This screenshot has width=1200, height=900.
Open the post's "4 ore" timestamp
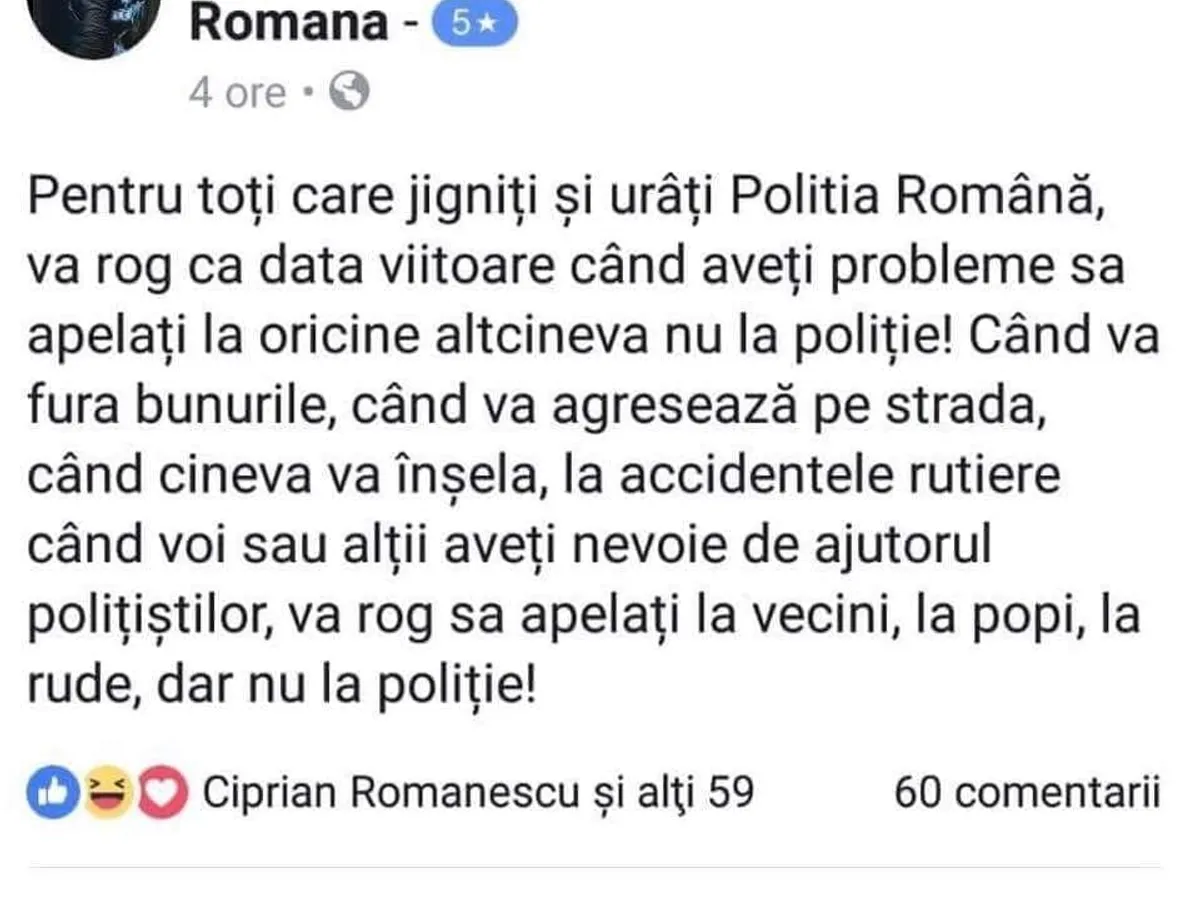[237, 93]
